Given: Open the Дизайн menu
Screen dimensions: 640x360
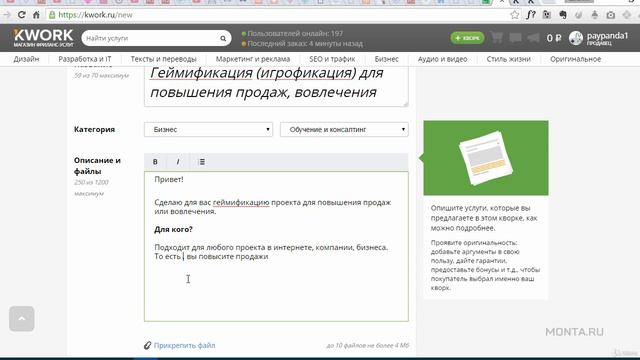Looking at the screenshot, I should pos(26,59).
